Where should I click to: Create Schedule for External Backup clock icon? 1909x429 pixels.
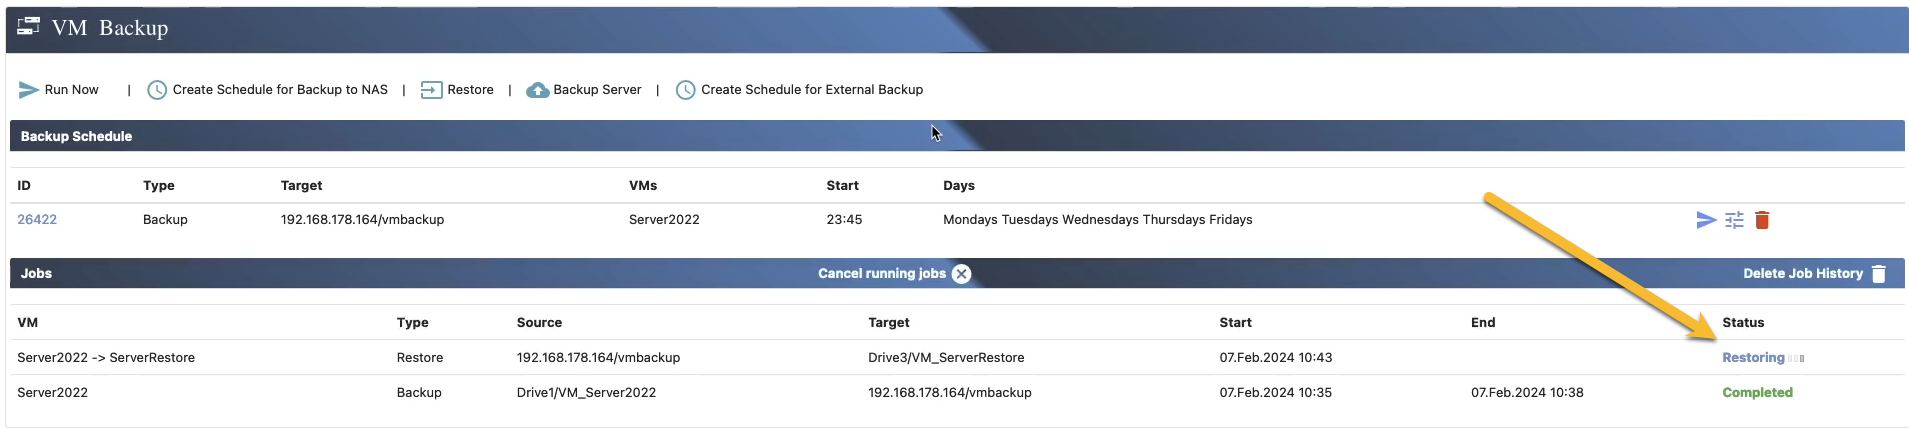tap(685, 90)
